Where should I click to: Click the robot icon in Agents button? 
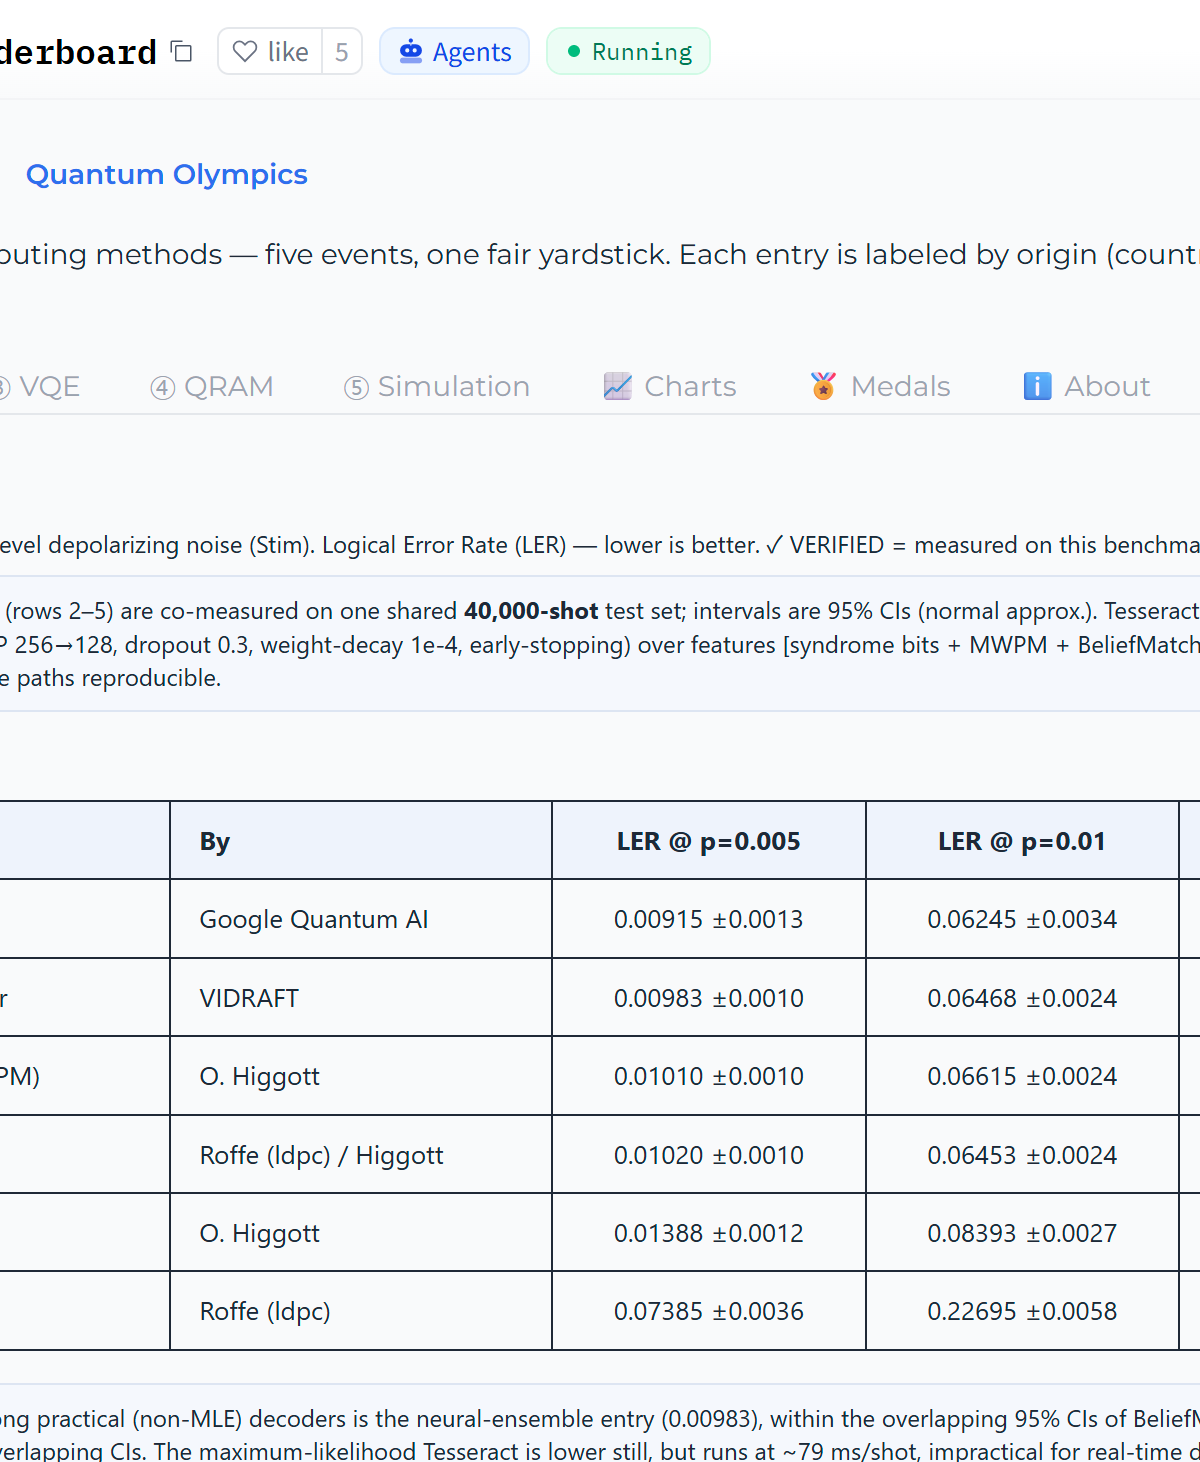[x=411, y=51]
